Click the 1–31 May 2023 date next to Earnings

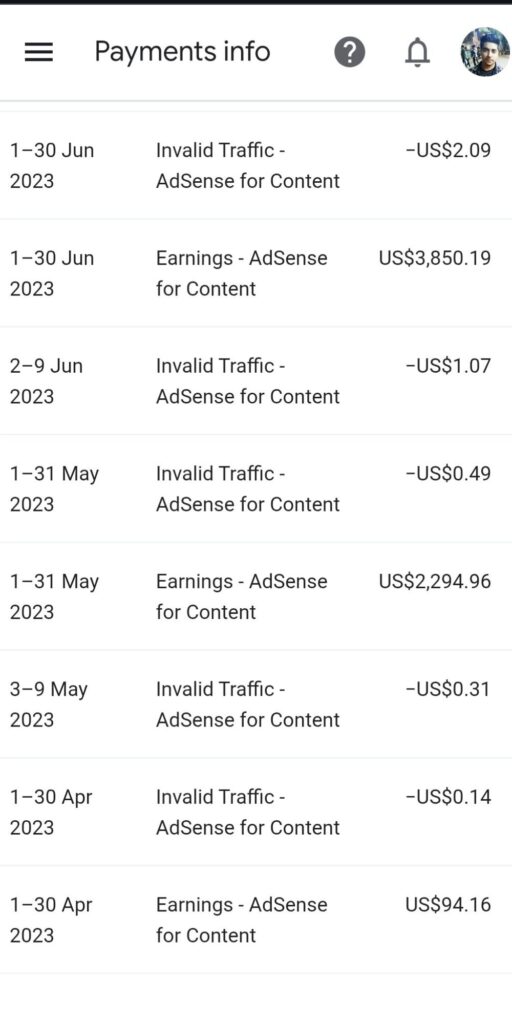click(54, 597)
